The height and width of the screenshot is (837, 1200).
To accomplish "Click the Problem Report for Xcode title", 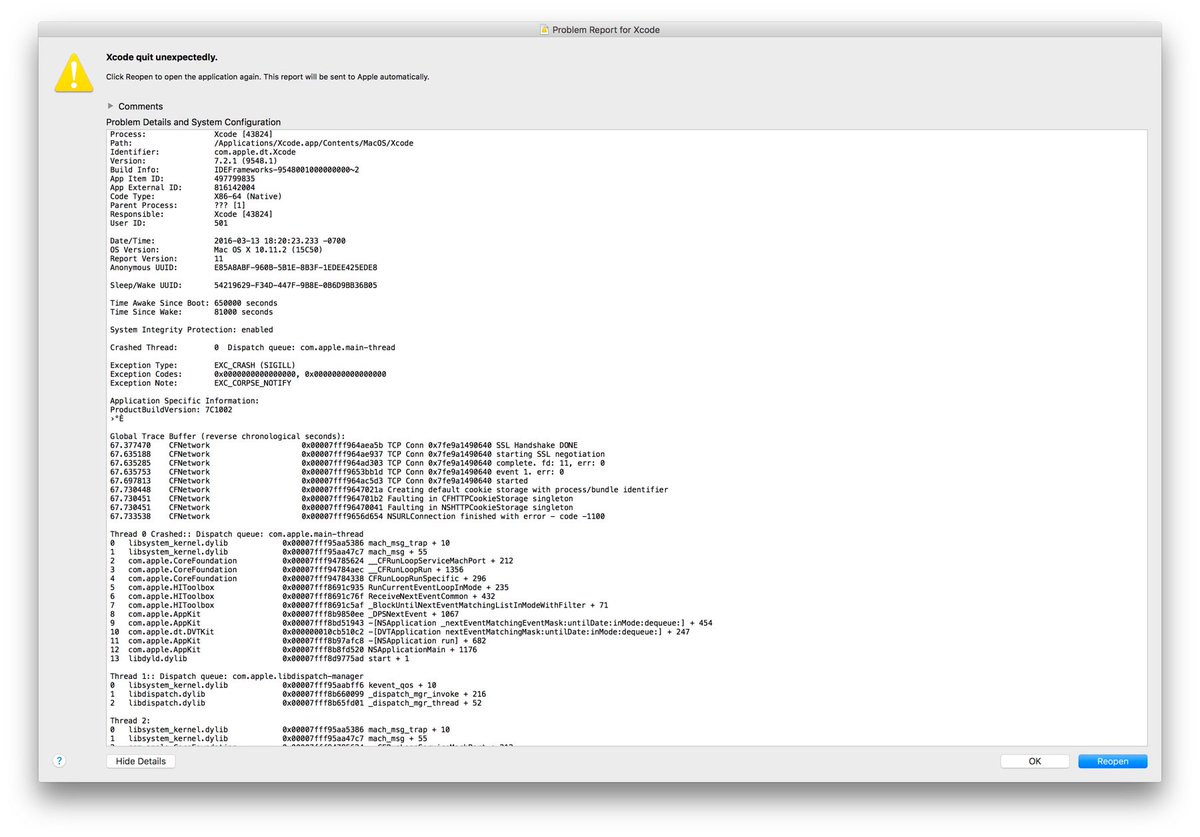I will click(x=605, y=29).
